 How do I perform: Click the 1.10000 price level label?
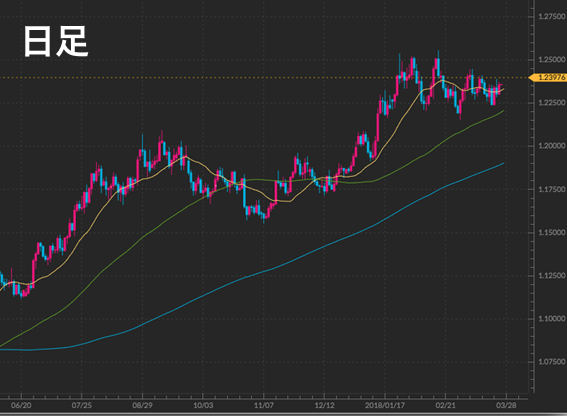[552, 319]
